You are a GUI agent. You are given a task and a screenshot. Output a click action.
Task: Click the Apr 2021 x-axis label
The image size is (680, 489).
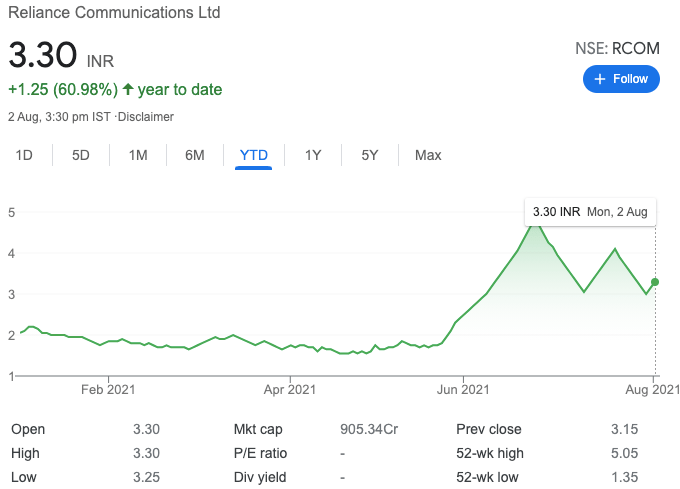point(289,390)
